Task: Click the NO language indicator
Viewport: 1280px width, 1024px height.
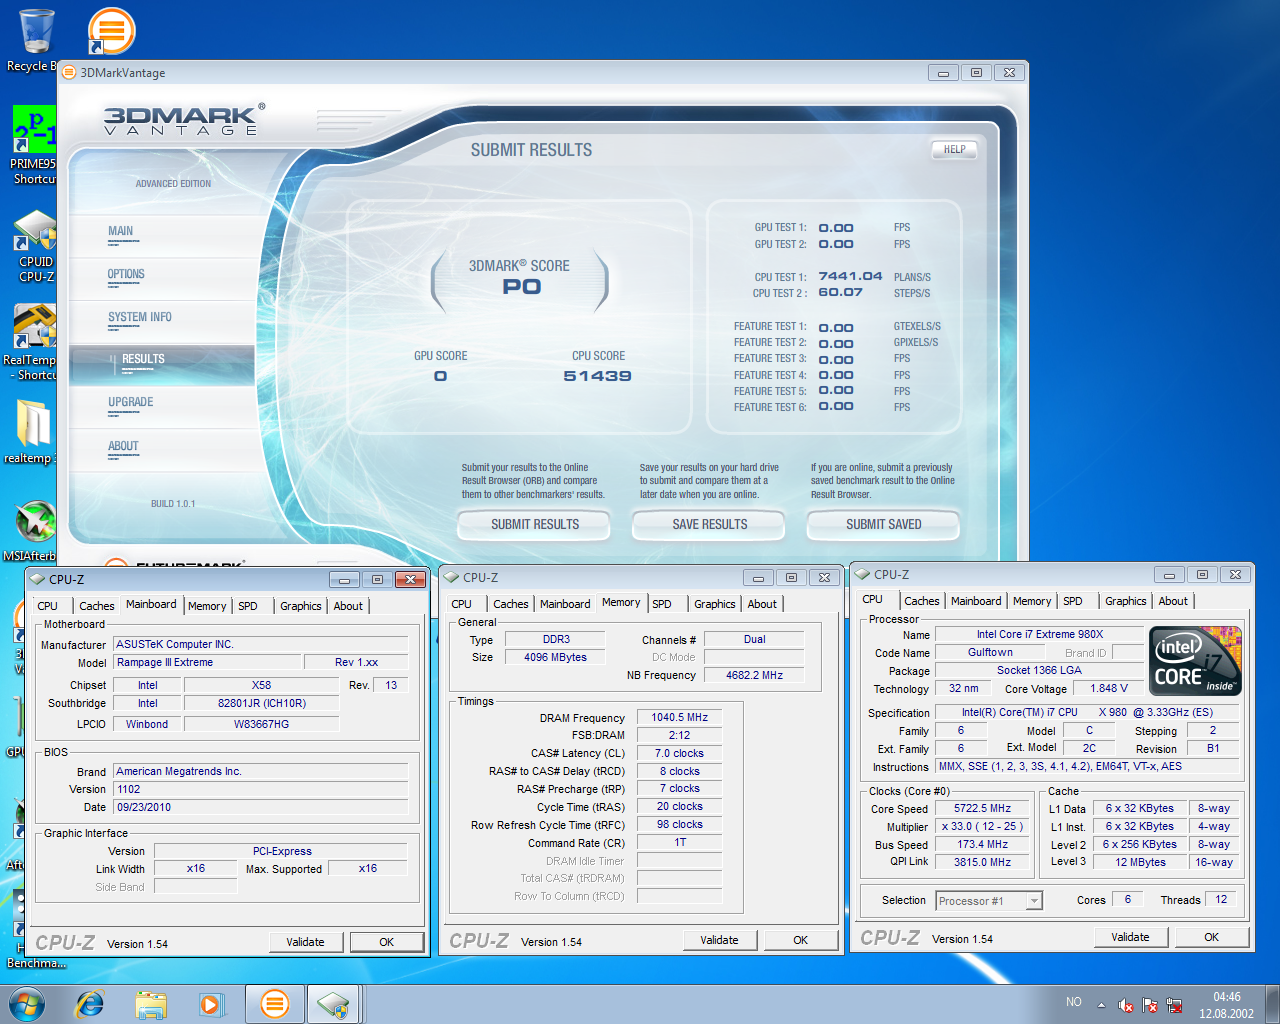Action: click(1073, 1002)
